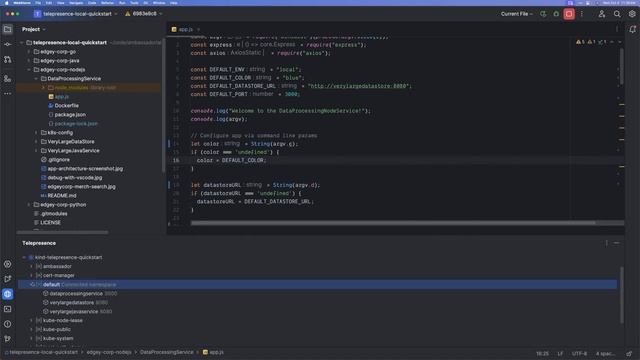Click the project tree horizontal scrollbar
Screen dimensions: 640x360
[x=62, y=232]
